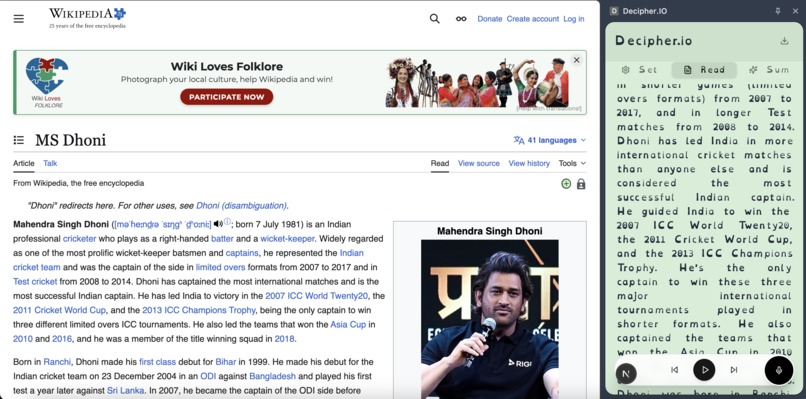Open the Asia Cup link

[x=348, y=324]
